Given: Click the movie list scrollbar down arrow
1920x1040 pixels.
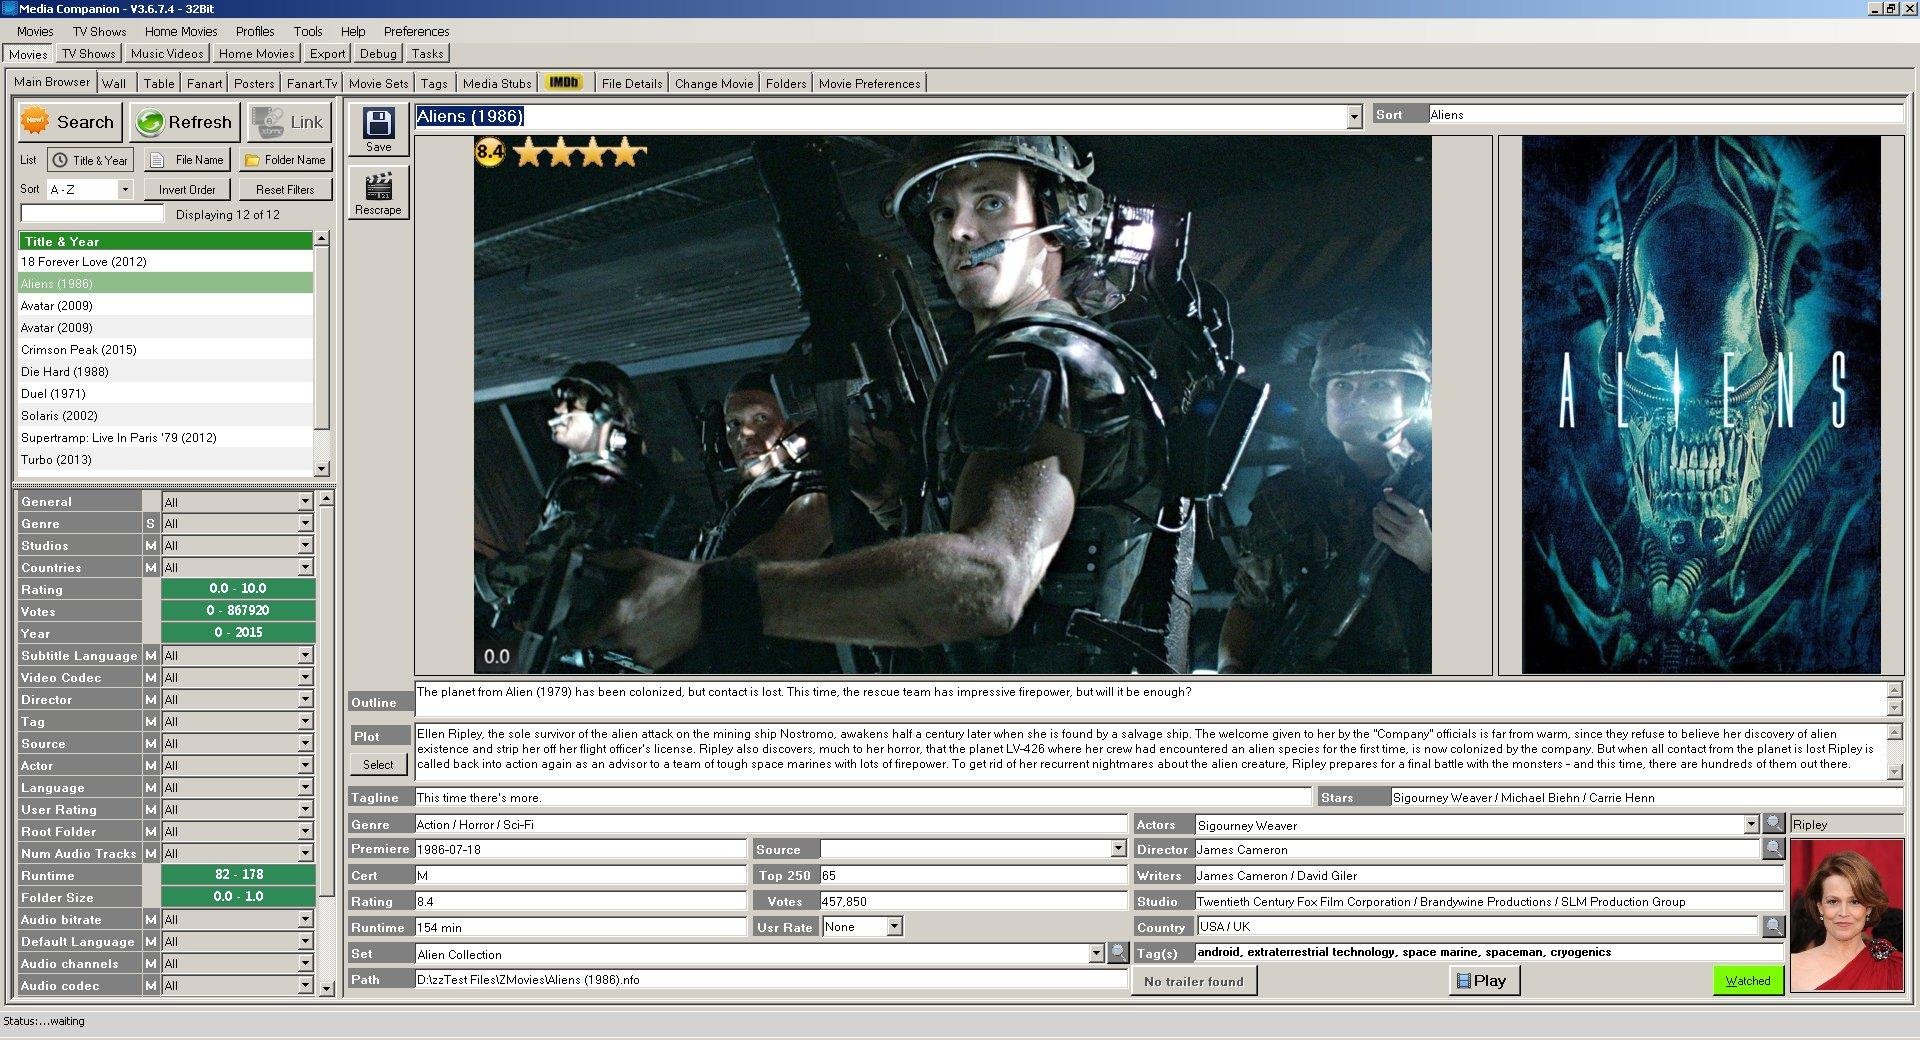Looking at the screenshot, I should (322, 468).
